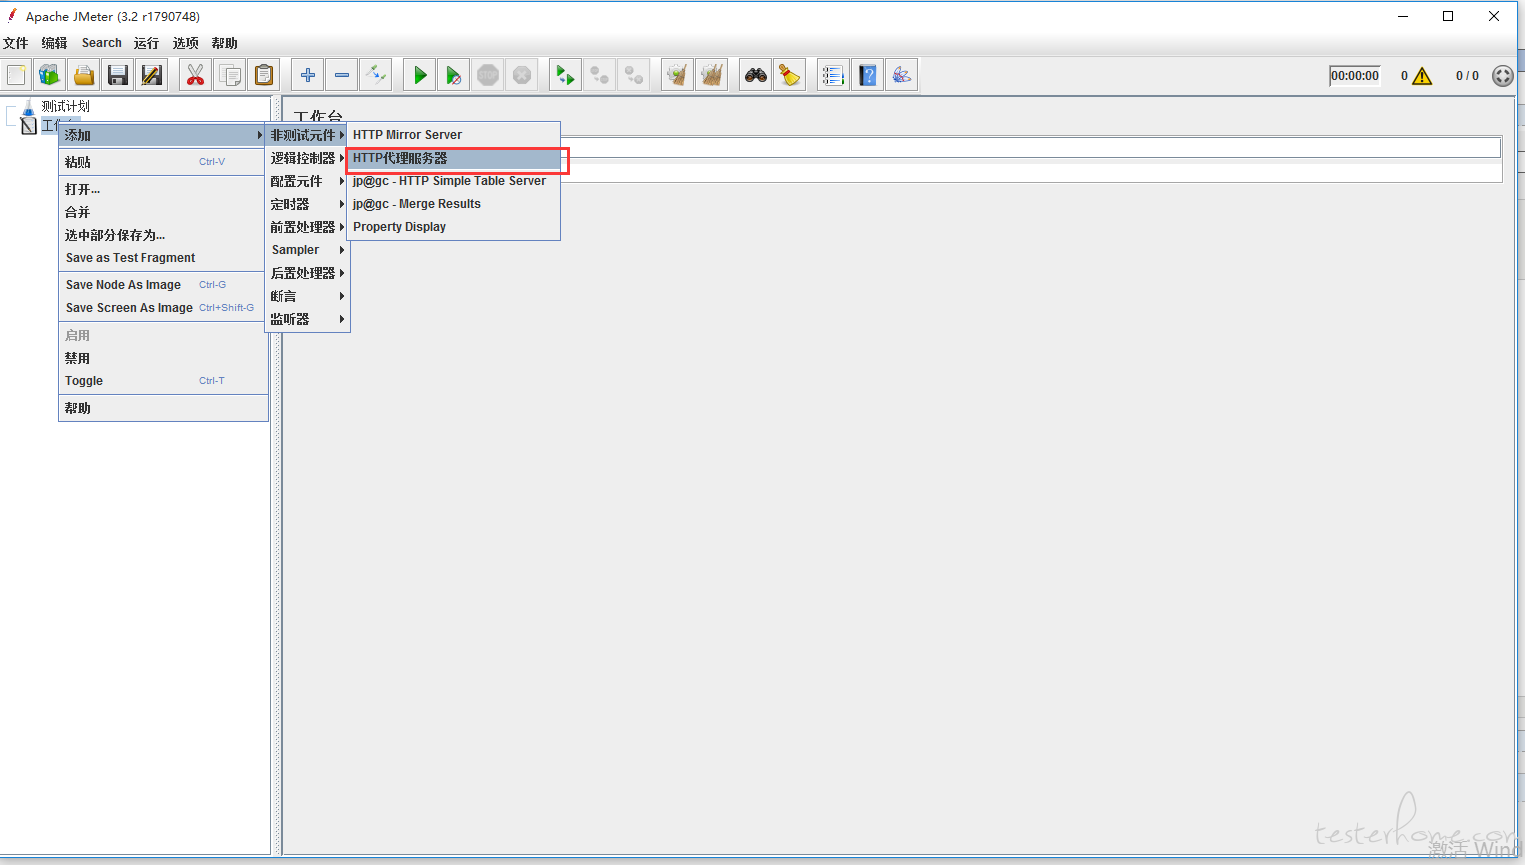Click the New test plan toolbar icon
Screen dimensions: 1525x865
[x=16, y=75]
